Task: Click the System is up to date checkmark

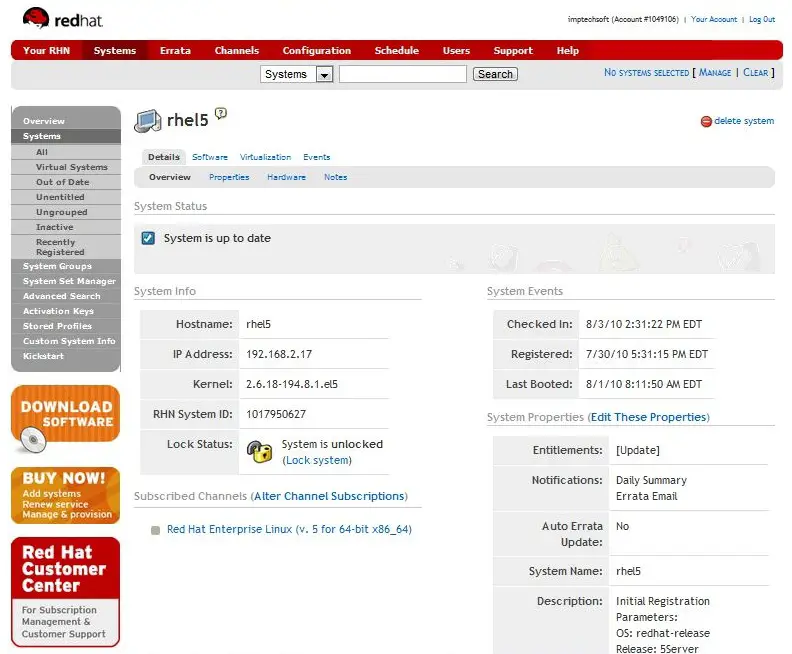Action: [148, 238]
